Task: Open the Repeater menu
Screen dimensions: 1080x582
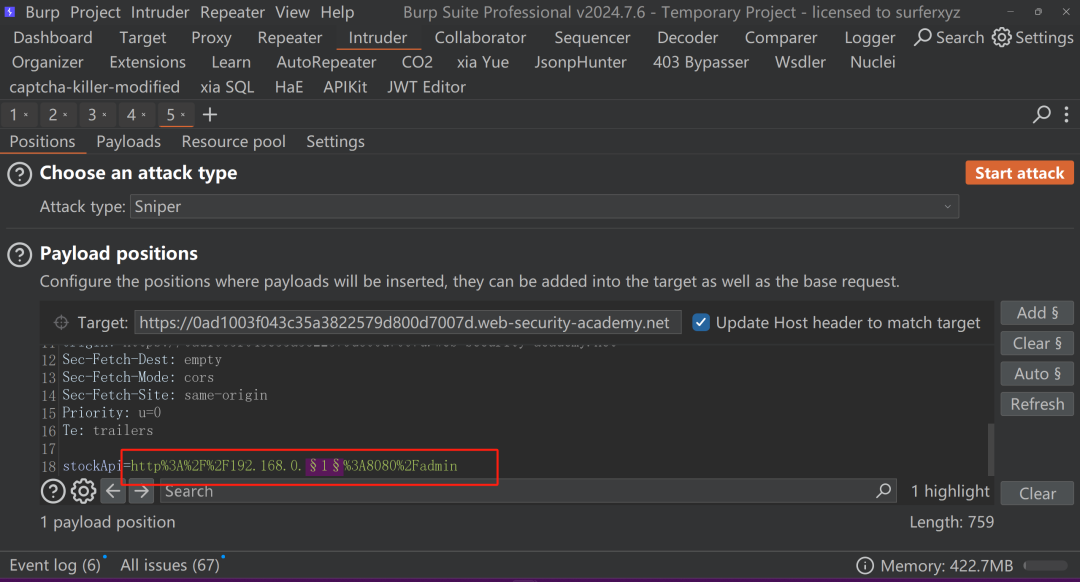Action: (x=232, y=12)
